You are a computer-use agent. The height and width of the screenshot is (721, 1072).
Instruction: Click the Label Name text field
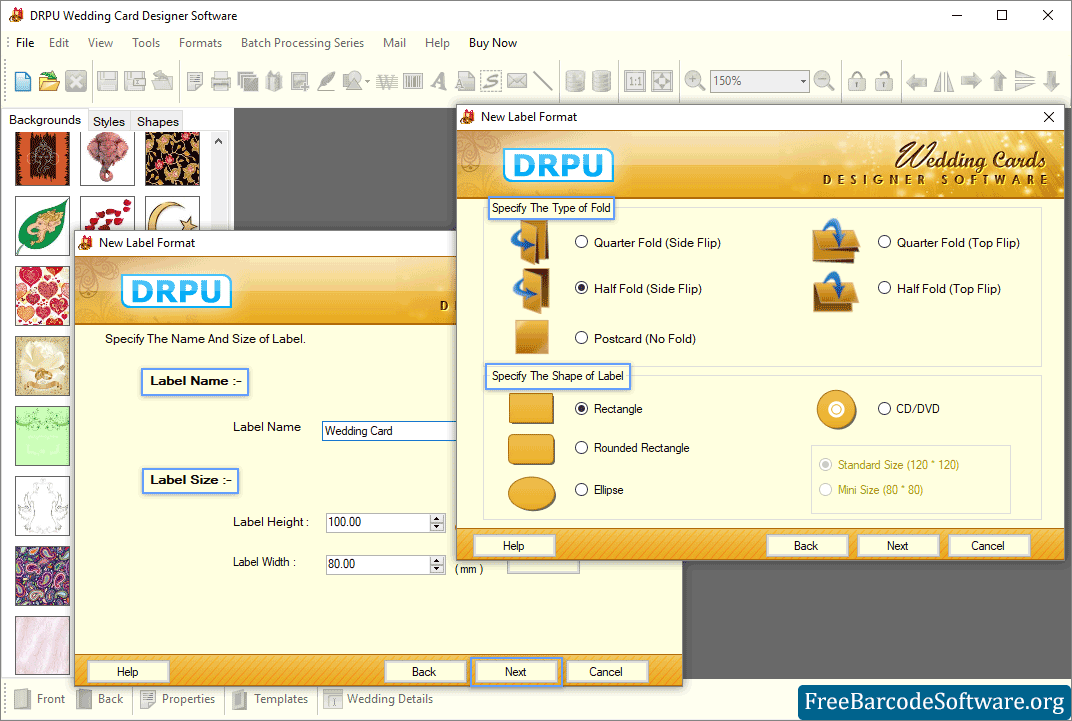coord(388,431)
